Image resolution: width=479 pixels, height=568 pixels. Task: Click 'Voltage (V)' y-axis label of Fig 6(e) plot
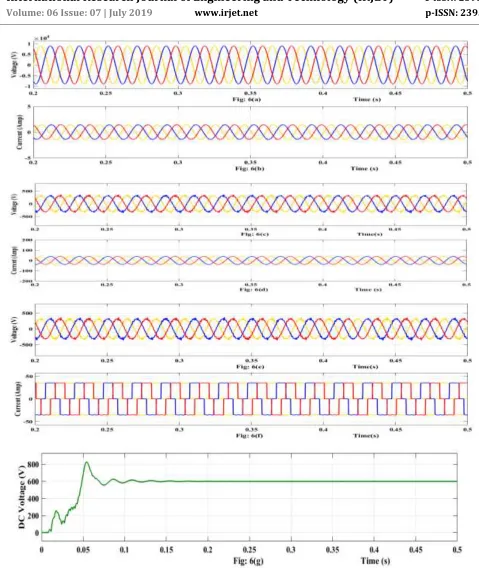[x=14, y=329]
